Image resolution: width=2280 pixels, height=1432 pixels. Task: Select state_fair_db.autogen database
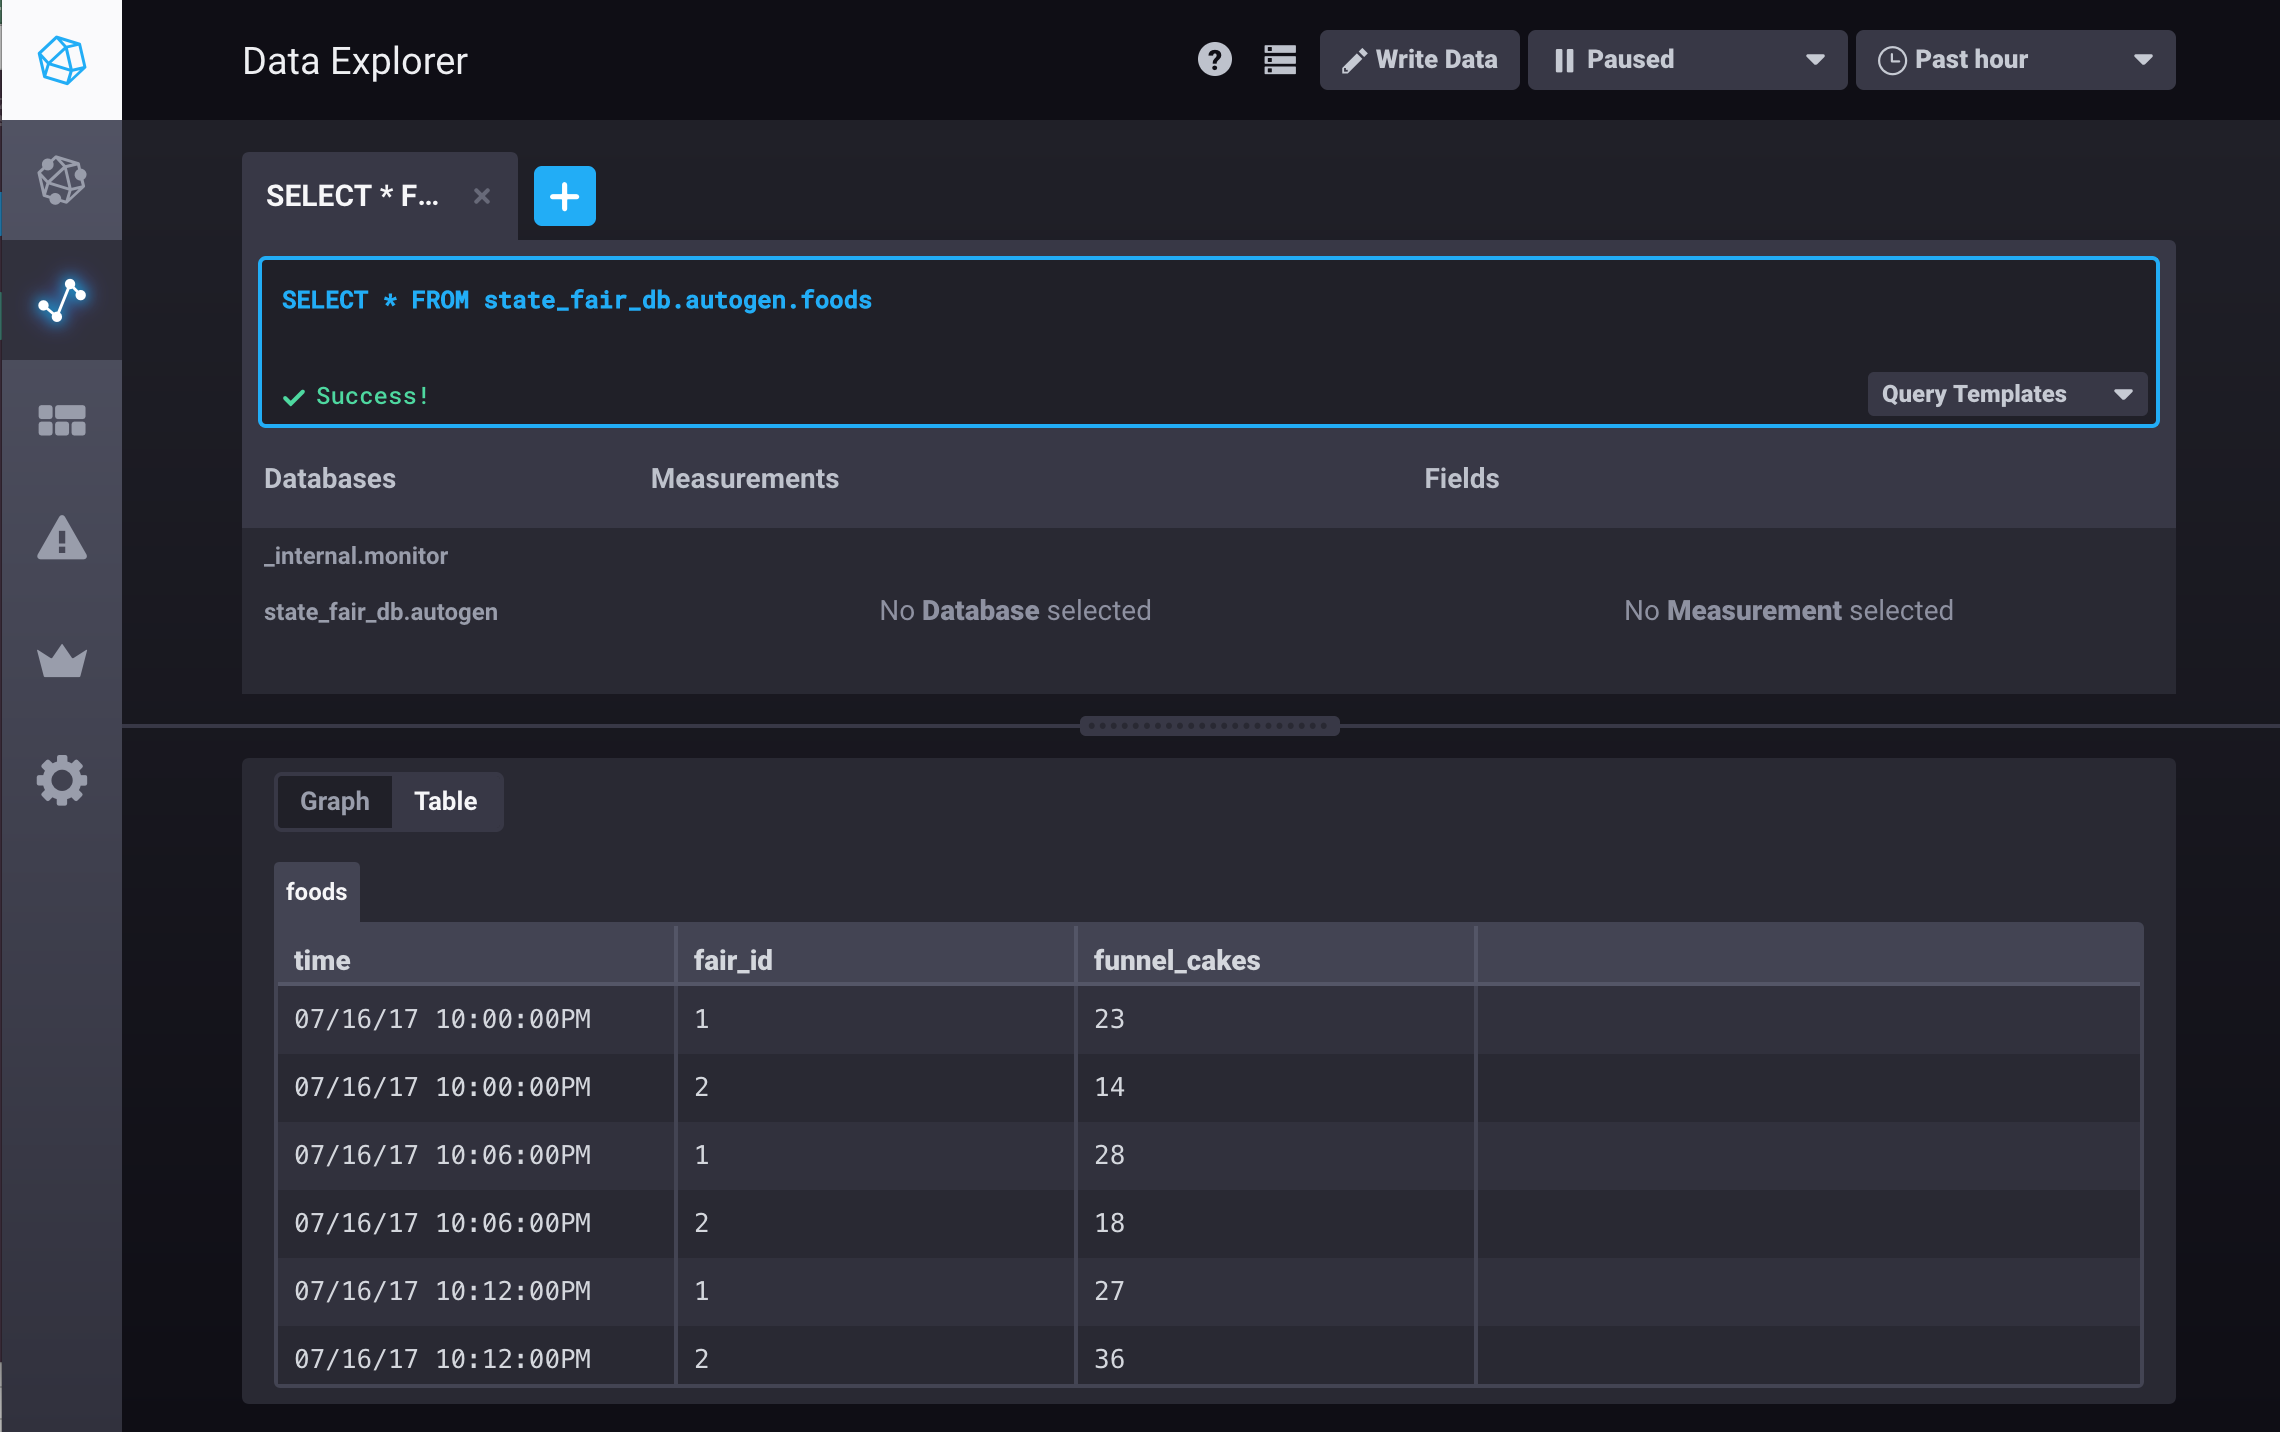click(x=380, y=612)
